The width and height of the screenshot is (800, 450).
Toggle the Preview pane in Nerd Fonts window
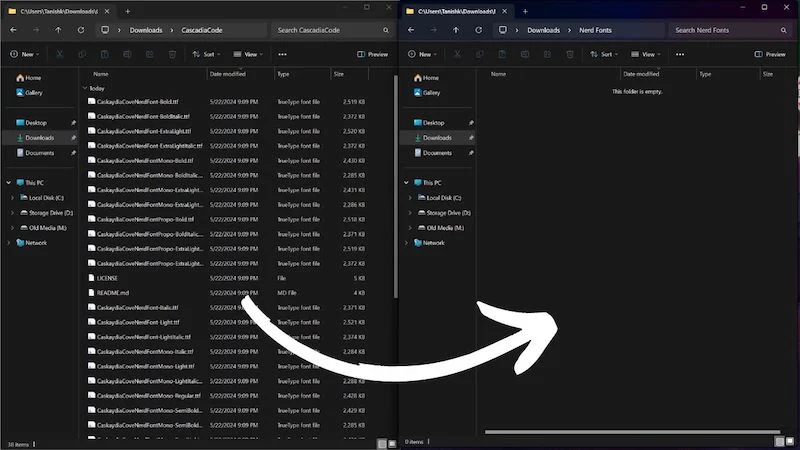click(x=770, y=54)
